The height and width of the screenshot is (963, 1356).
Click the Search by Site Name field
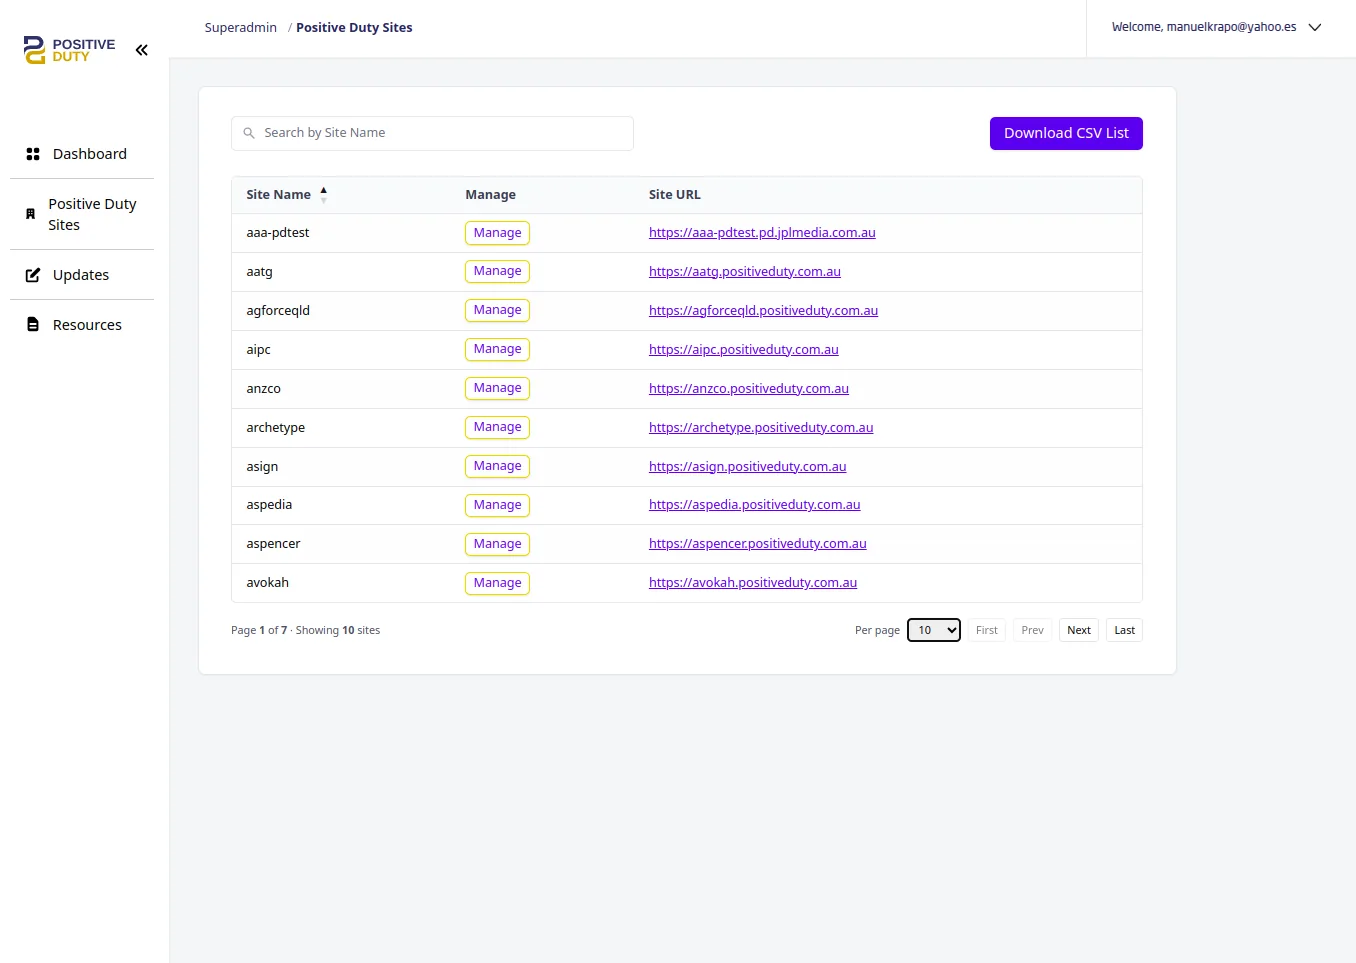432,132
